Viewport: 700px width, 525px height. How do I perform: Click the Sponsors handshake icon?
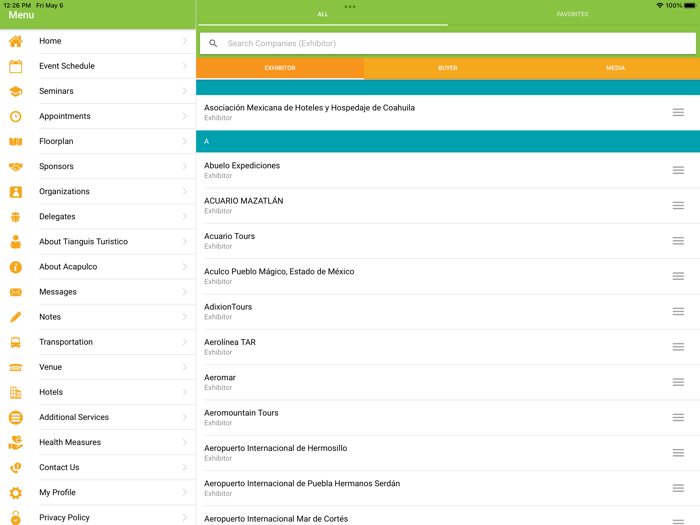[x=15, y=167]
